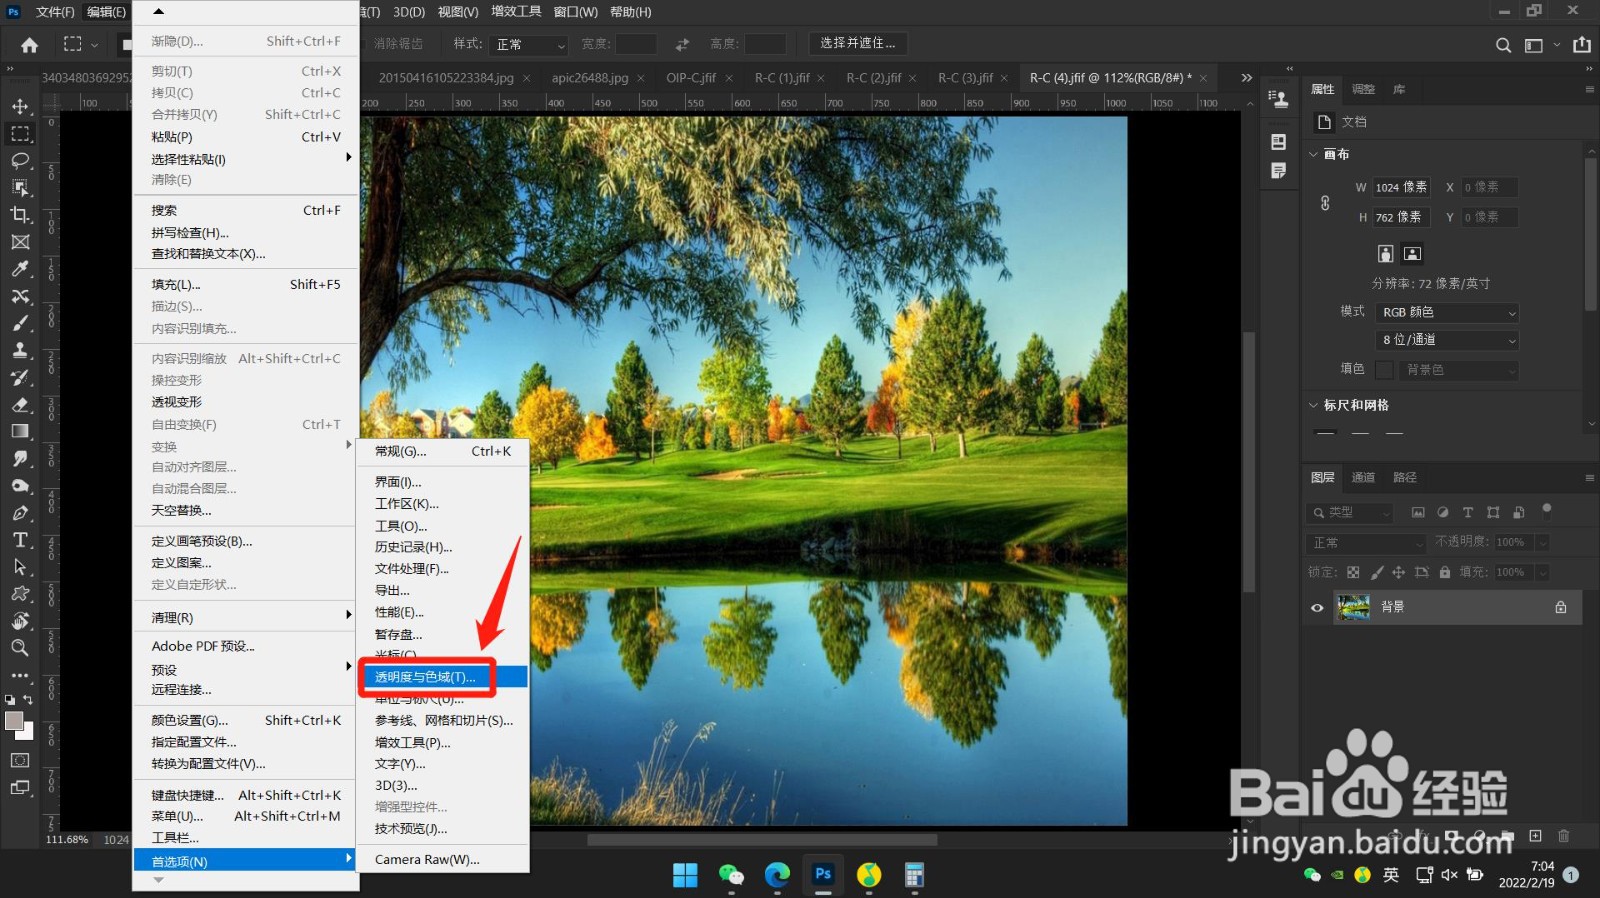Select the Eraser tool
Screen dimensions: 1600x898
click(20, 404)
